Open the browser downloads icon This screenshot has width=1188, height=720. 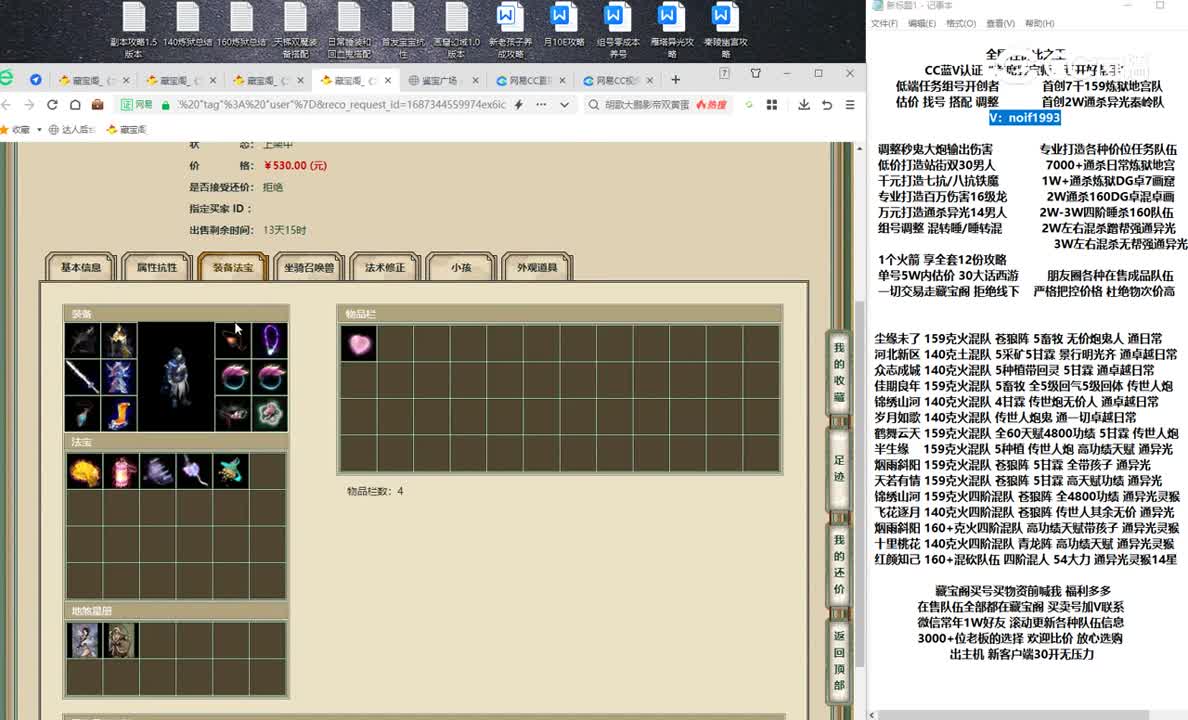tap(803, 105)
